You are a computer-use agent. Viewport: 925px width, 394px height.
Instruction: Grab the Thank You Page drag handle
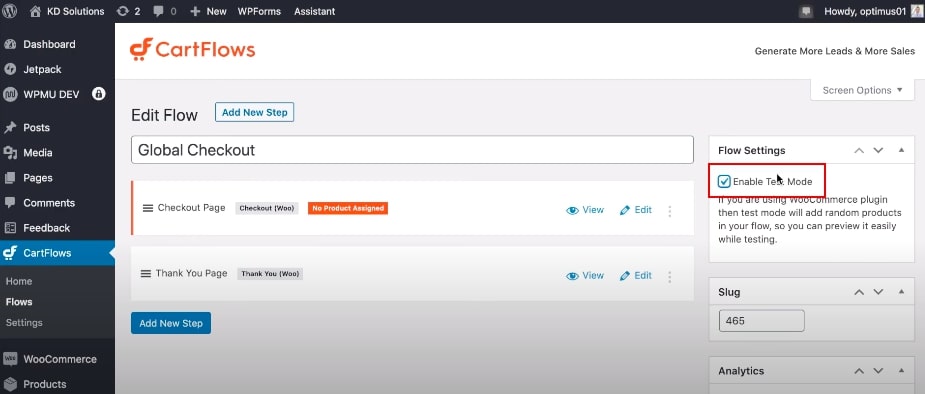pyautogui.click(x=146, y=274)
